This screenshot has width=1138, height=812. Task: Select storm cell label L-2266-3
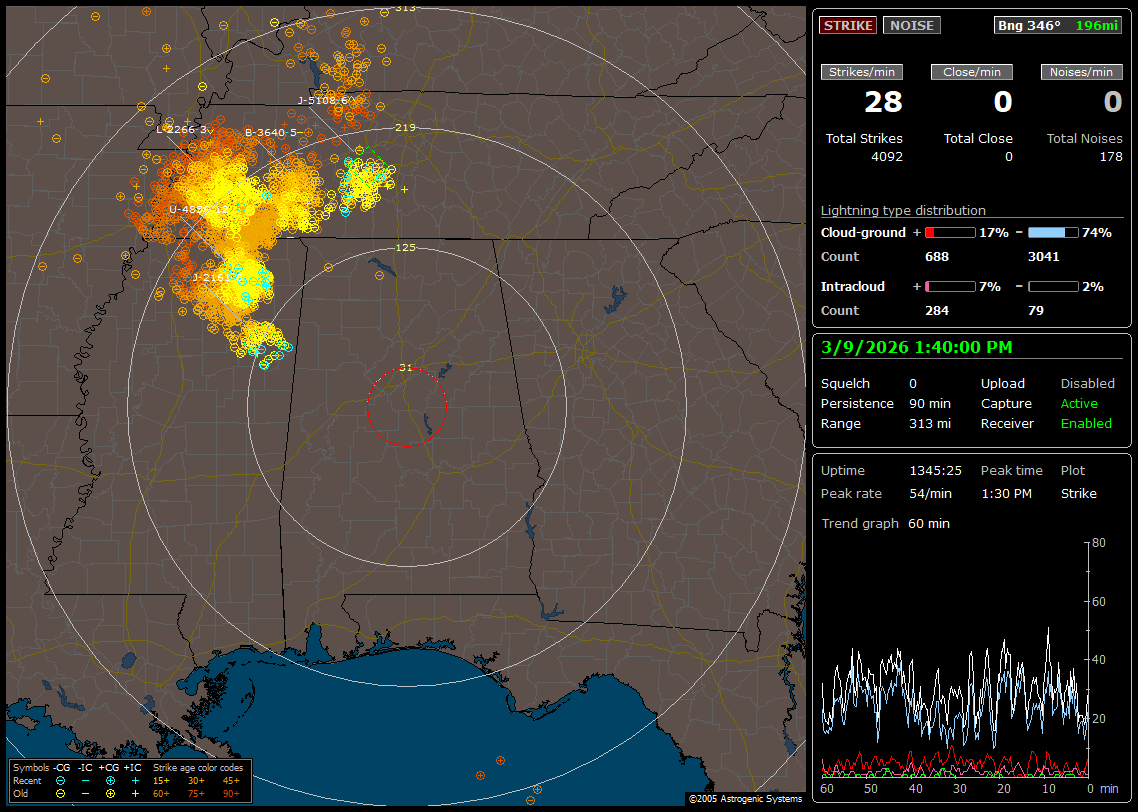184,129
